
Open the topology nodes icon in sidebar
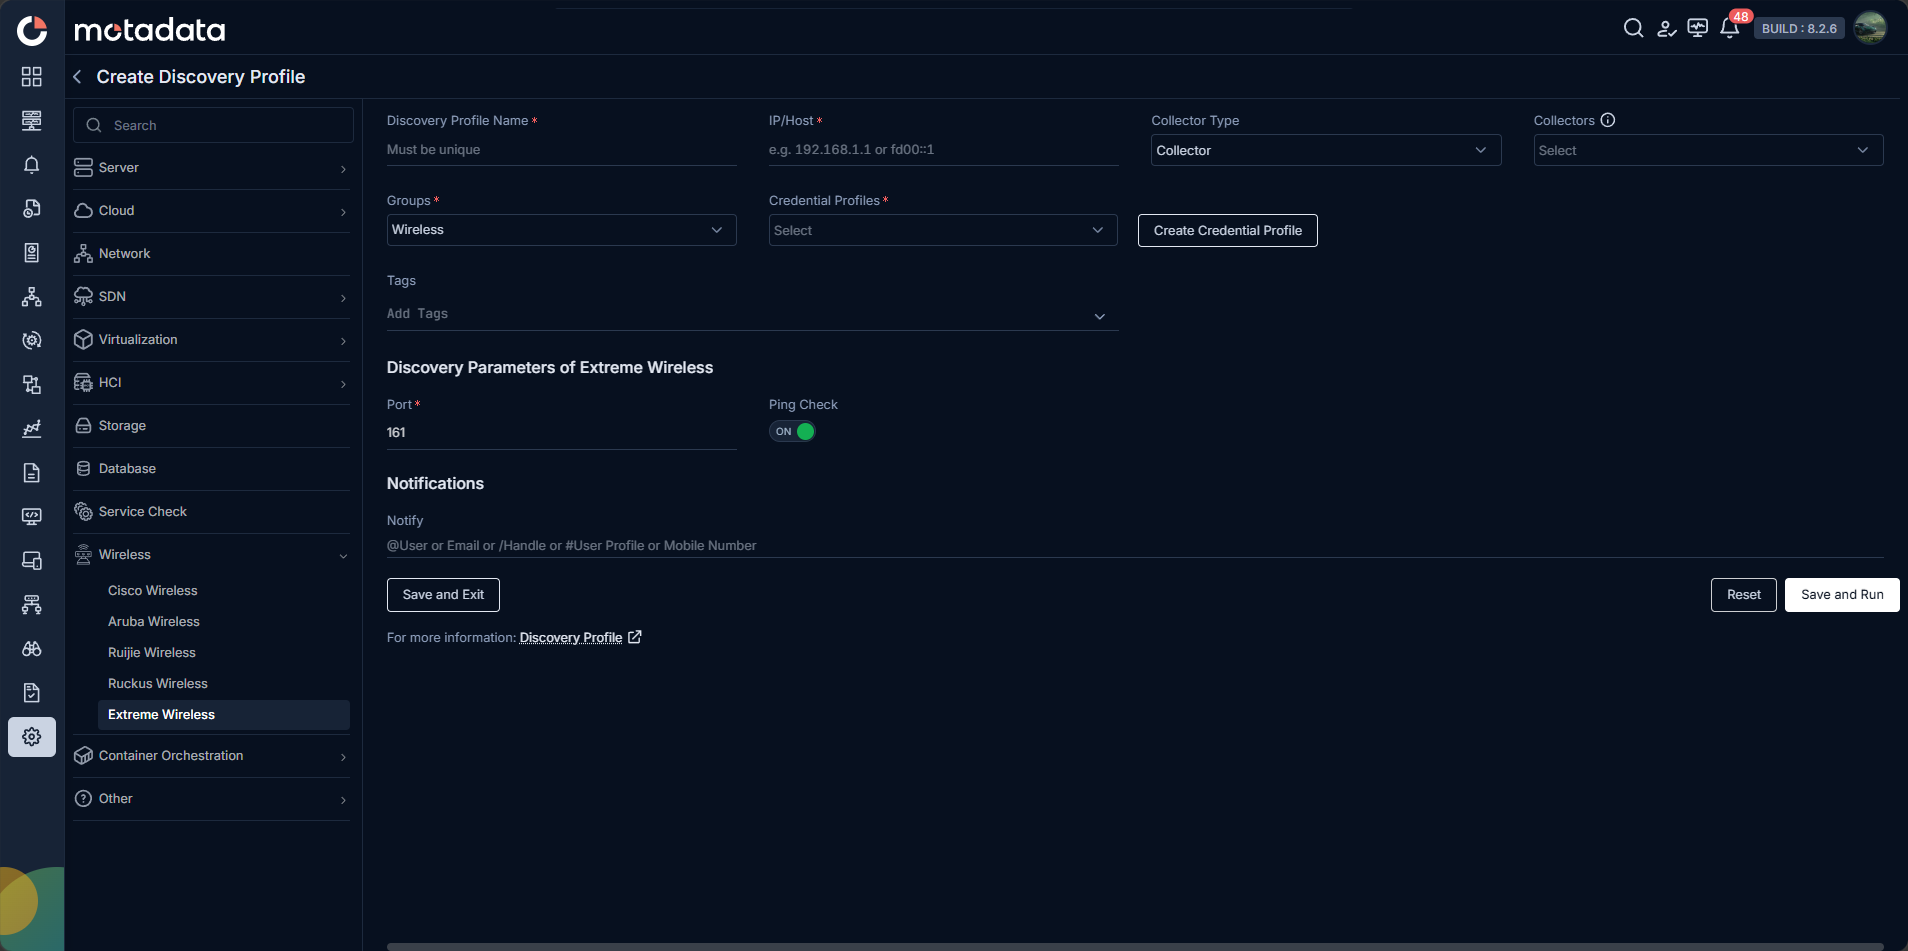tap(32, 297)
